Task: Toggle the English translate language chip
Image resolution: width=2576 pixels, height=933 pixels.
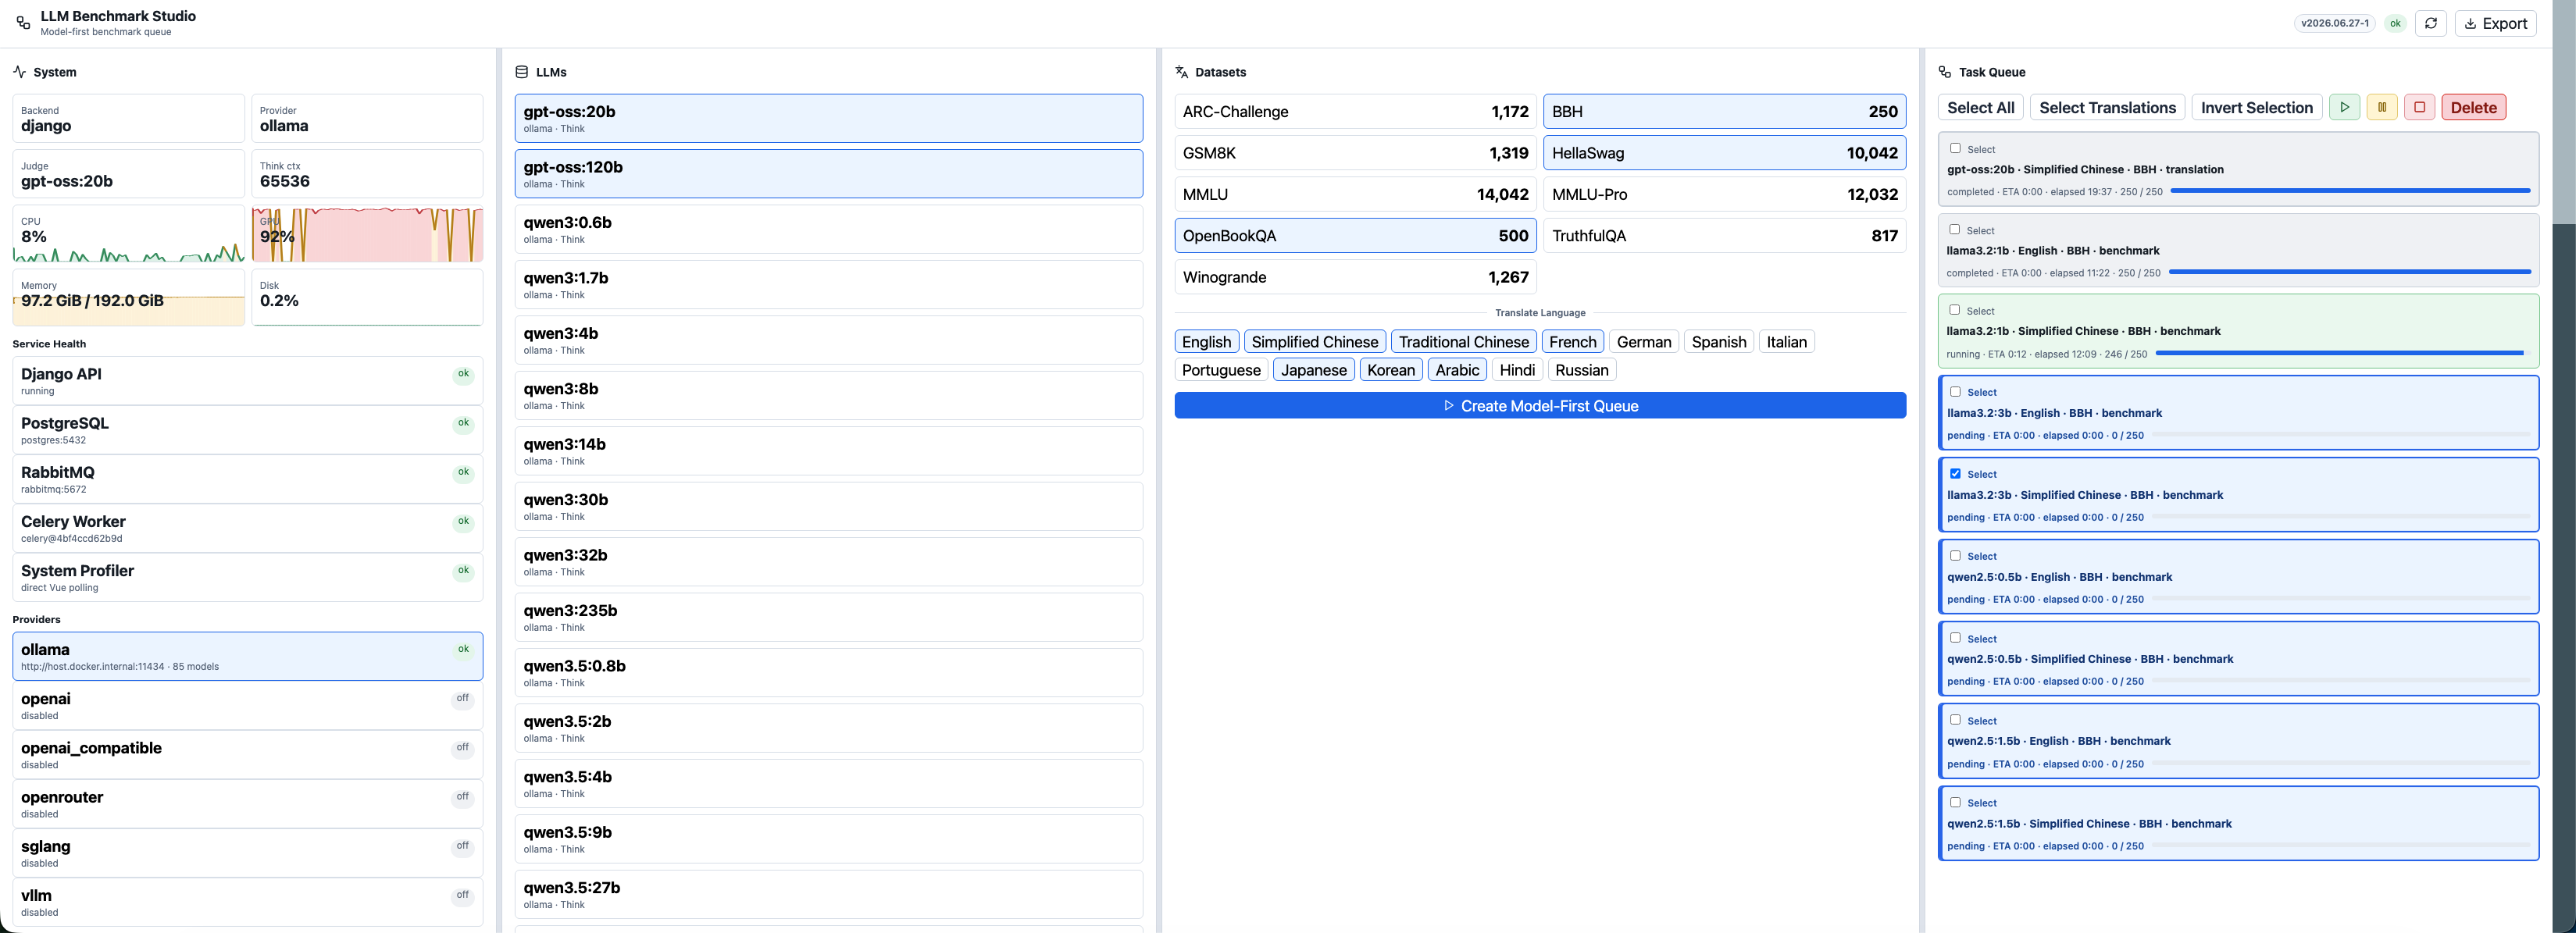Action: coord(1206,342)
